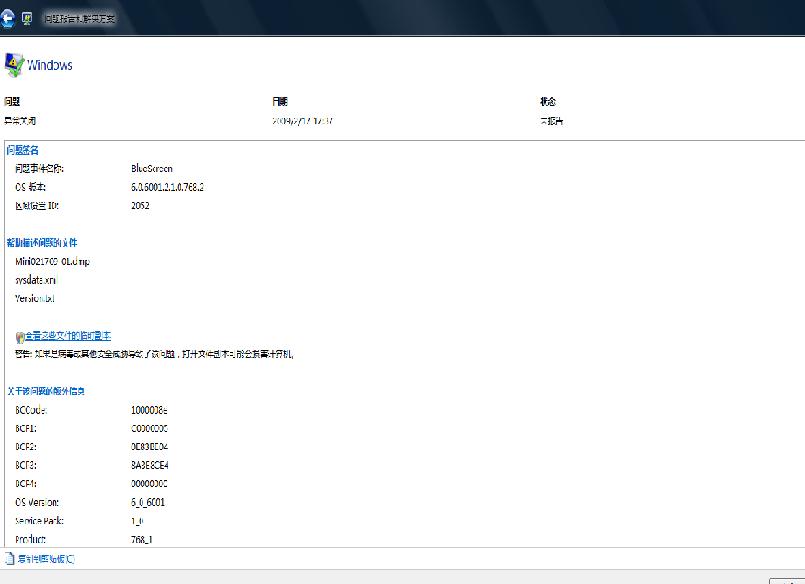Click the 问题事件名称 label
Viewport: 805px width, 584px height.
click(x=40, y=168)
